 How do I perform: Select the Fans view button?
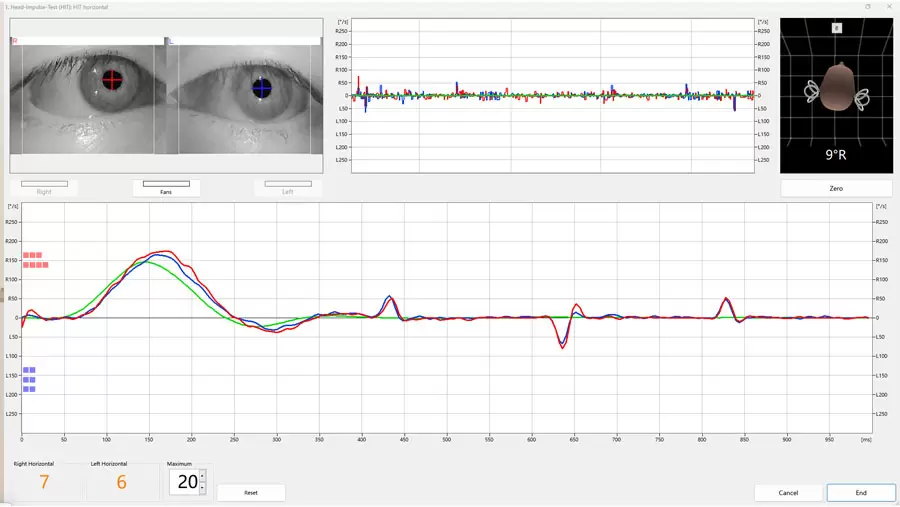coord(166,187)
